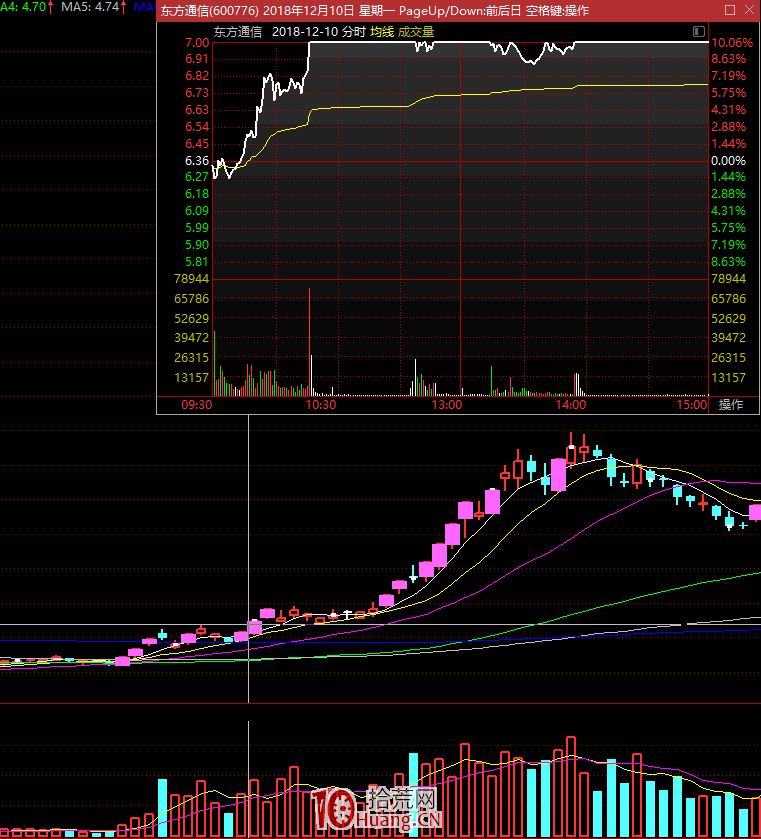Screen dimensions: 761x839
Task: Click the tallest intraday volume spike bar
Action: [x=309, y=340]
